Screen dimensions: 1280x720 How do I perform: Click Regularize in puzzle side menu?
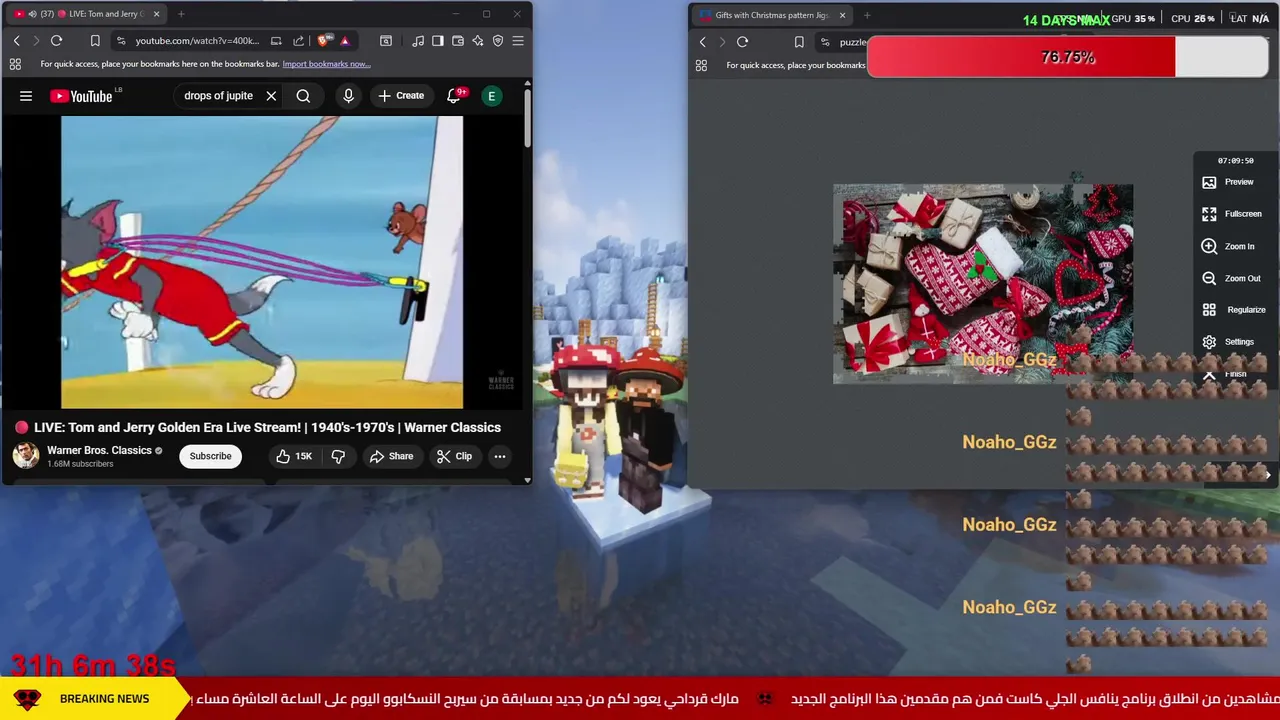(1233, 310)
